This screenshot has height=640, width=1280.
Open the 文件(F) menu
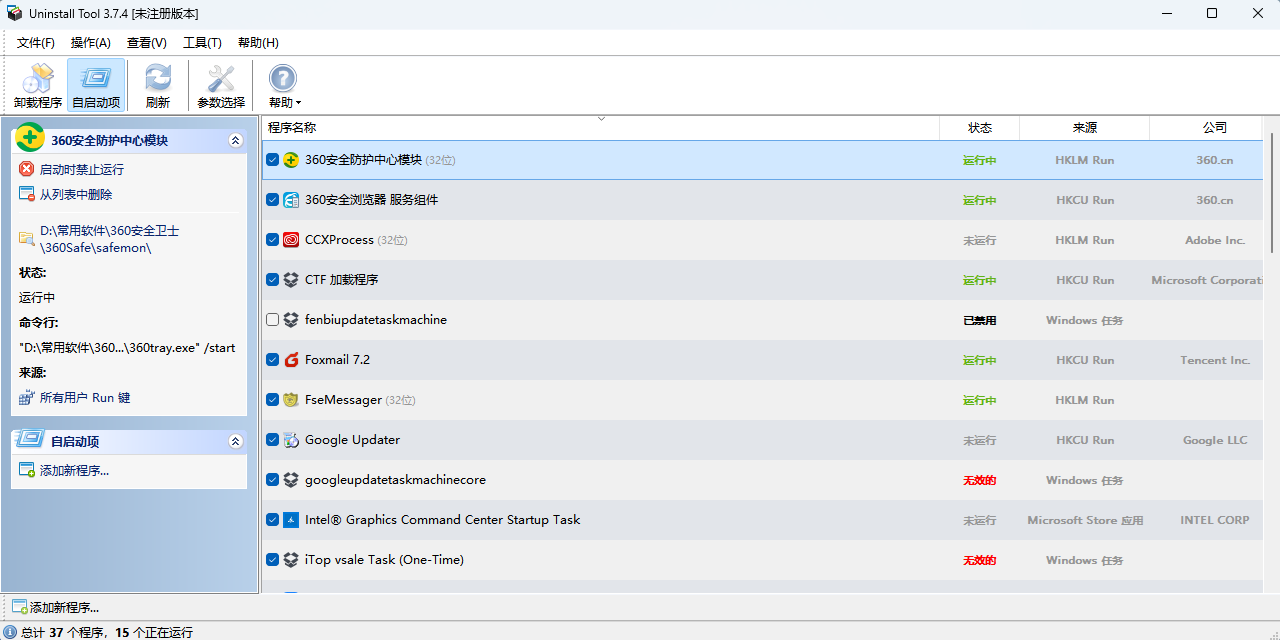(x=36, y=42)
